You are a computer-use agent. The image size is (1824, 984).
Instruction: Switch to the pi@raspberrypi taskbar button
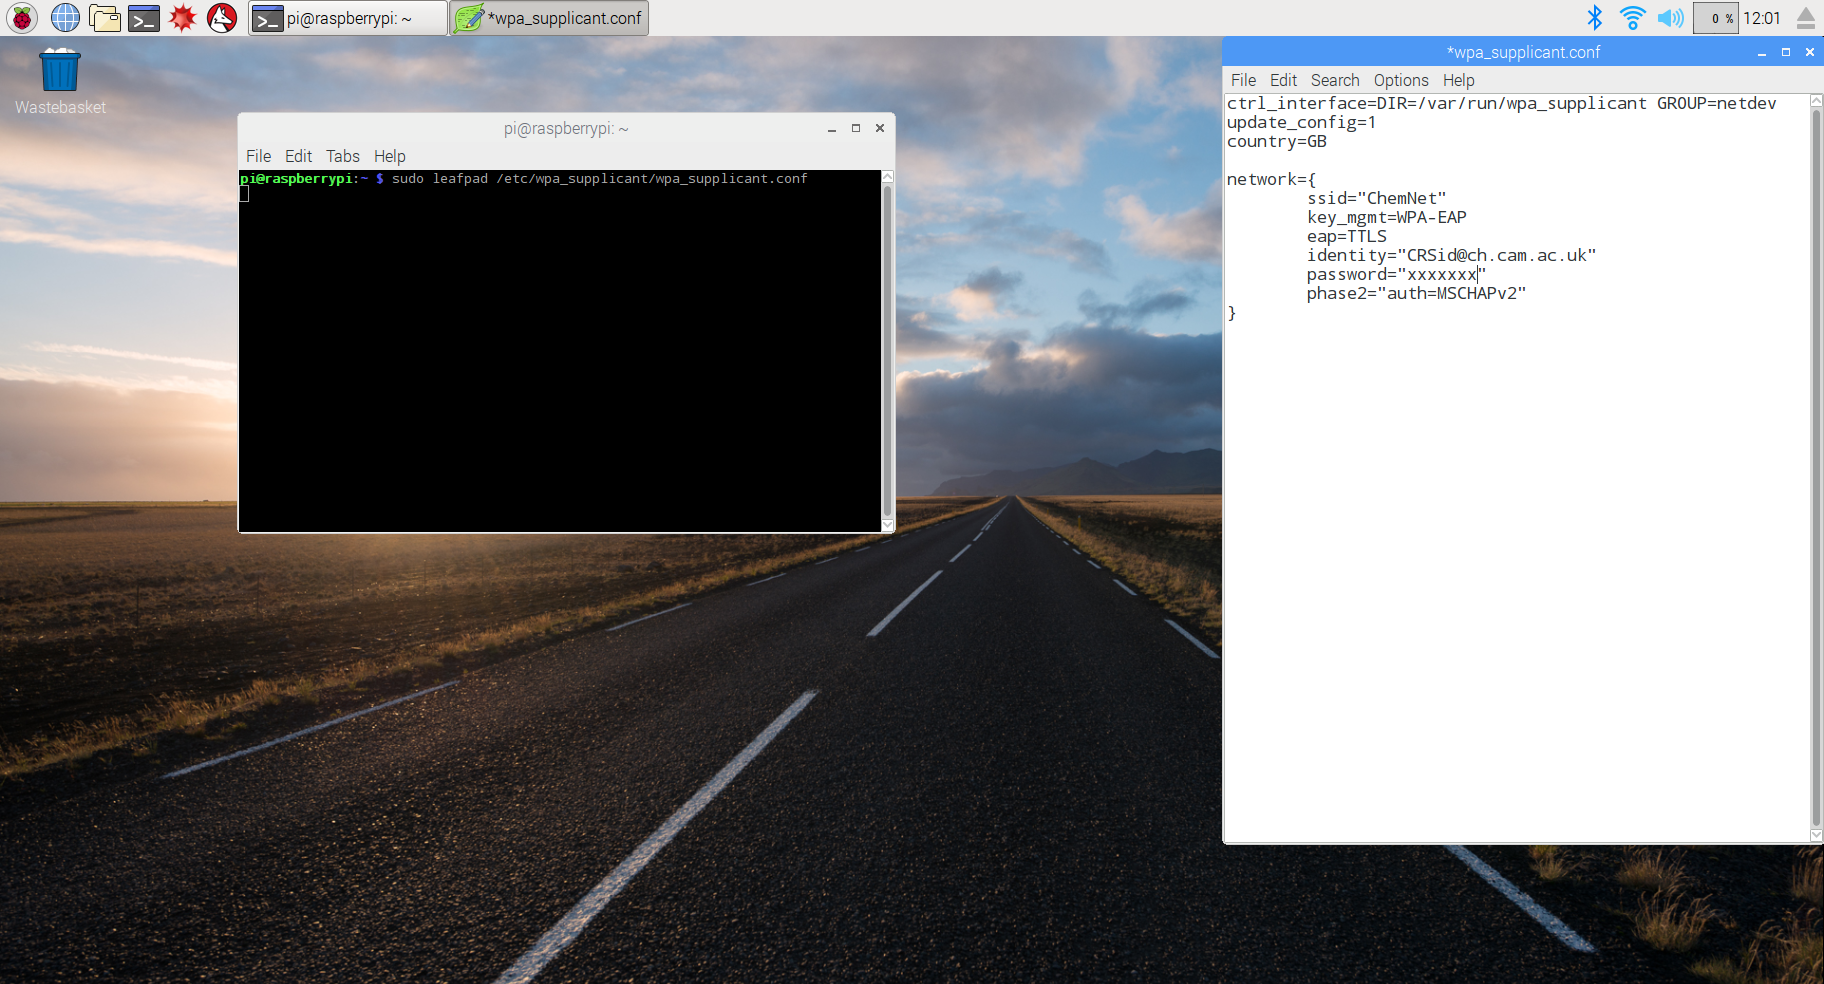(x=347, y=18)
